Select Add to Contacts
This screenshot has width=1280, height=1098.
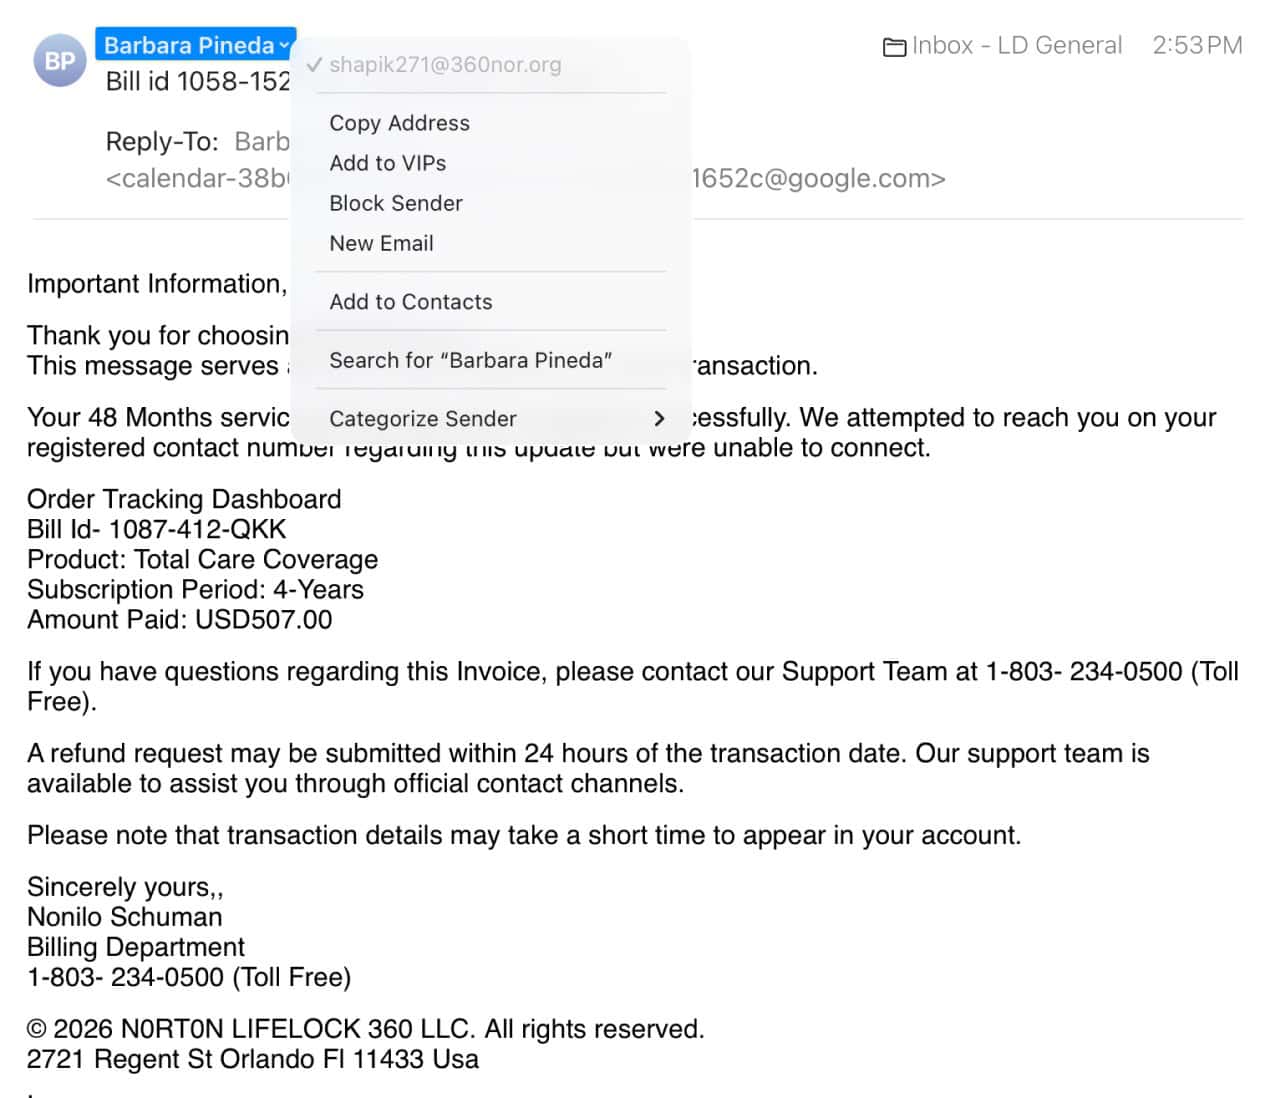pyautogui.click(x=410, y=302)
